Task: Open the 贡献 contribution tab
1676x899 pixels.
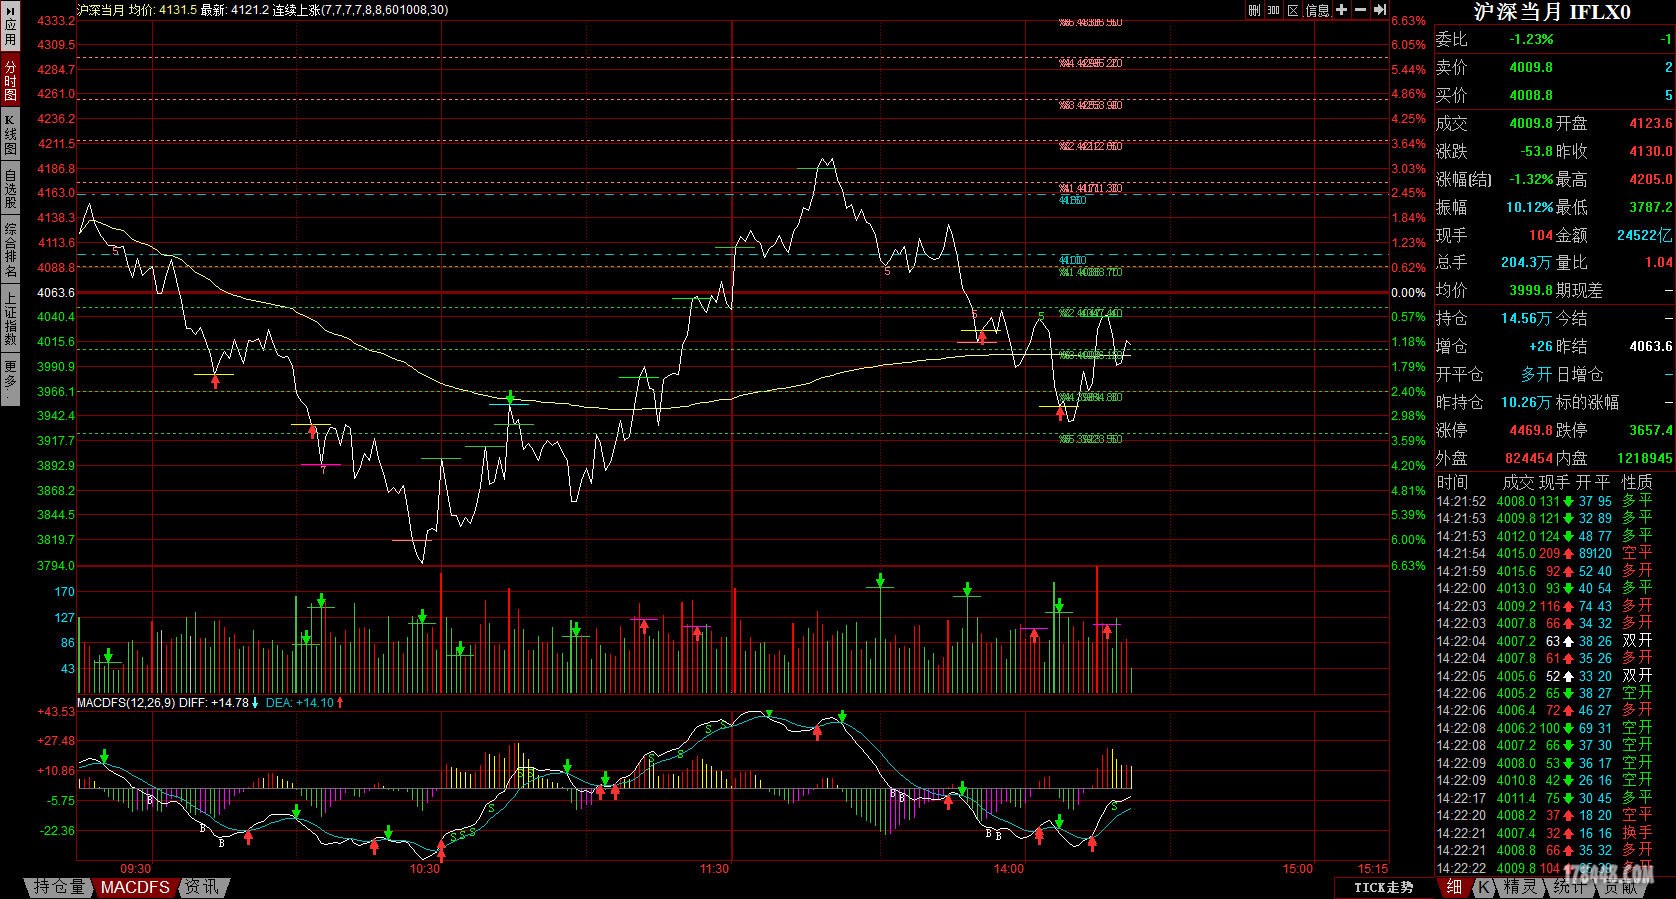Action: point(1620,887)
